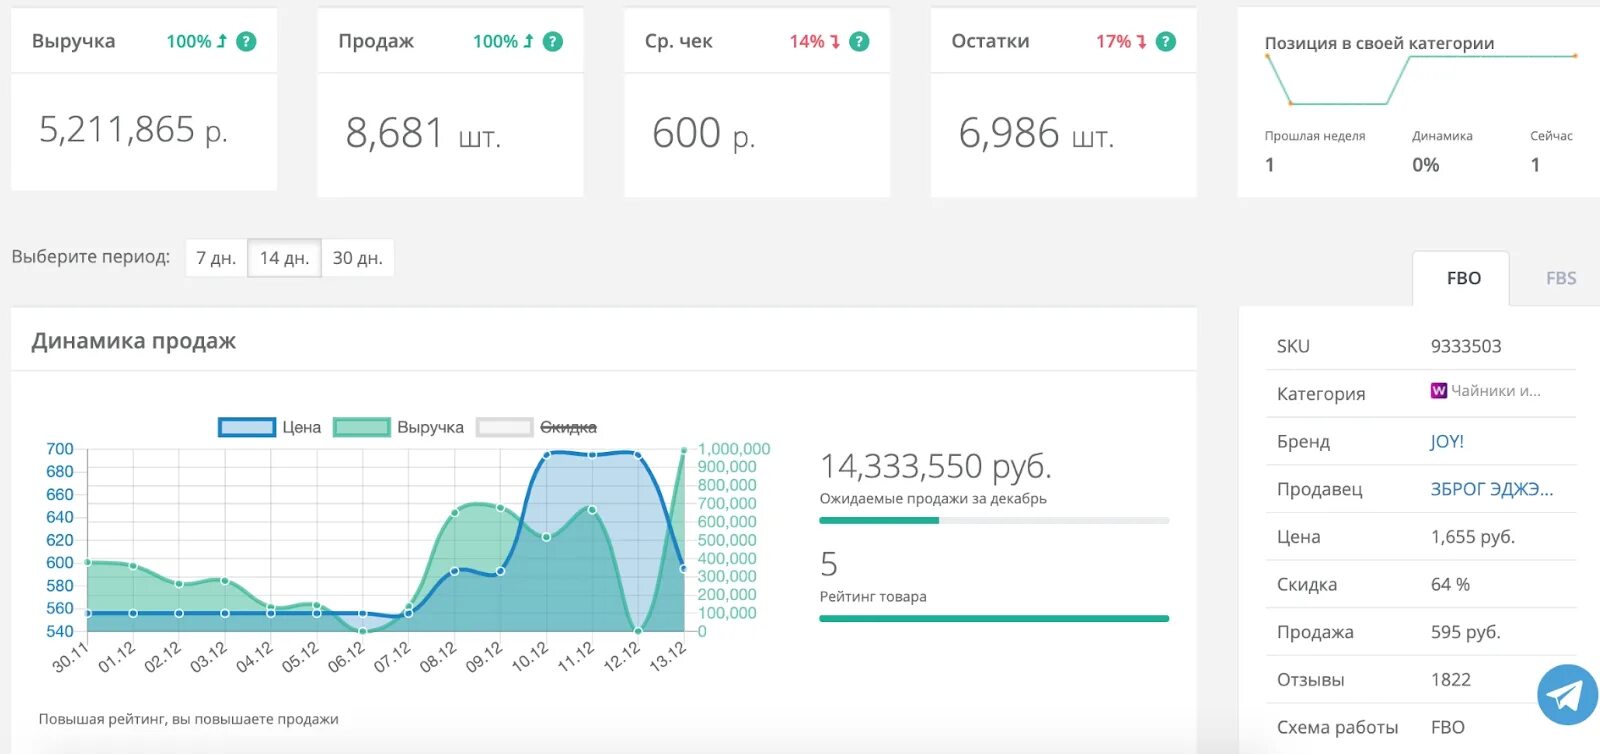Click the 8,681 шт. sales value
The width and height of the screenshot is (1600, 754).
423,133
